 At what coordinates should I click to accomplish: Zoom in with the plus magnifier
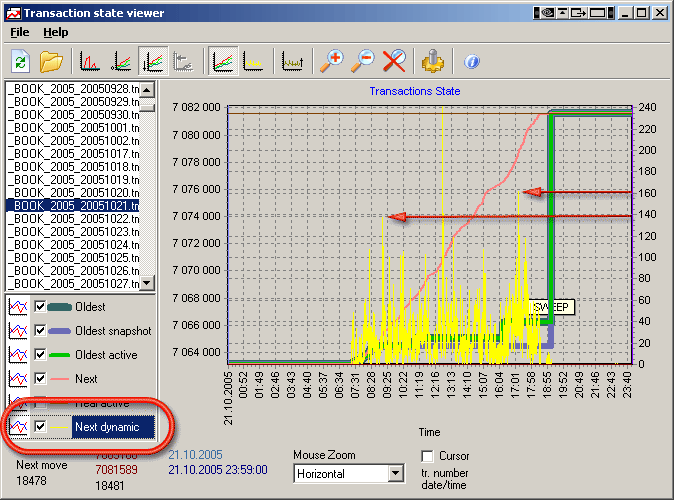[331, 61]
